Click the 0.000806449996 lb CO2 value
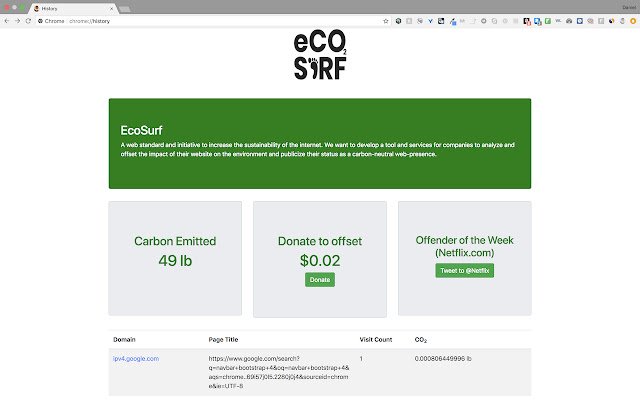The width and height of the screenshot is (640, 400). pos(443,359)
